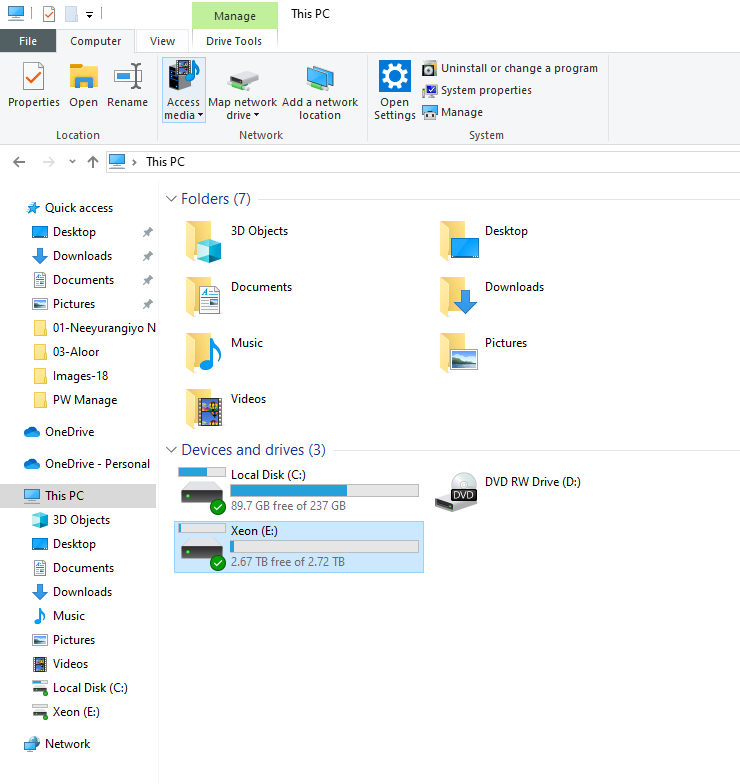The width and height of the screenshot is (740, 784).
Task: Select the Videos folder icon
Action: [x=204, y=410]
